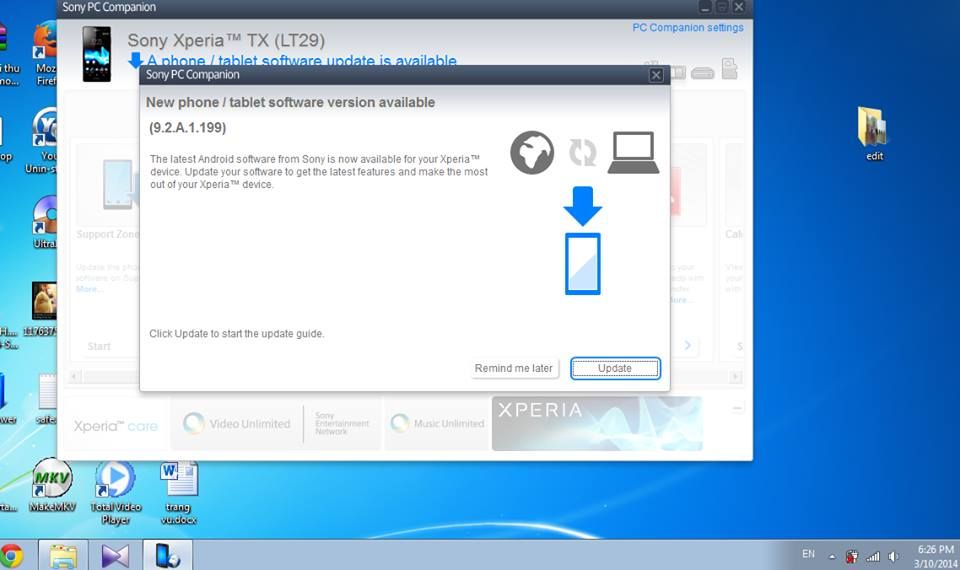Minimize the Sony PC Companion window
The image size is (960, 570).
tap(705, 7)
